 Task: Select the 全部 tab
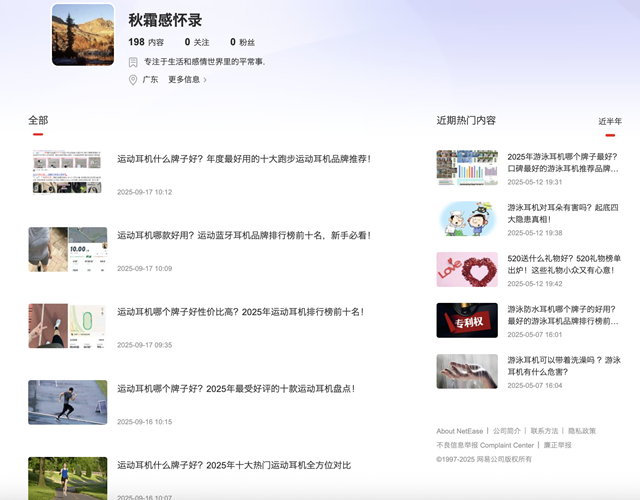click(x=38, y=121)
